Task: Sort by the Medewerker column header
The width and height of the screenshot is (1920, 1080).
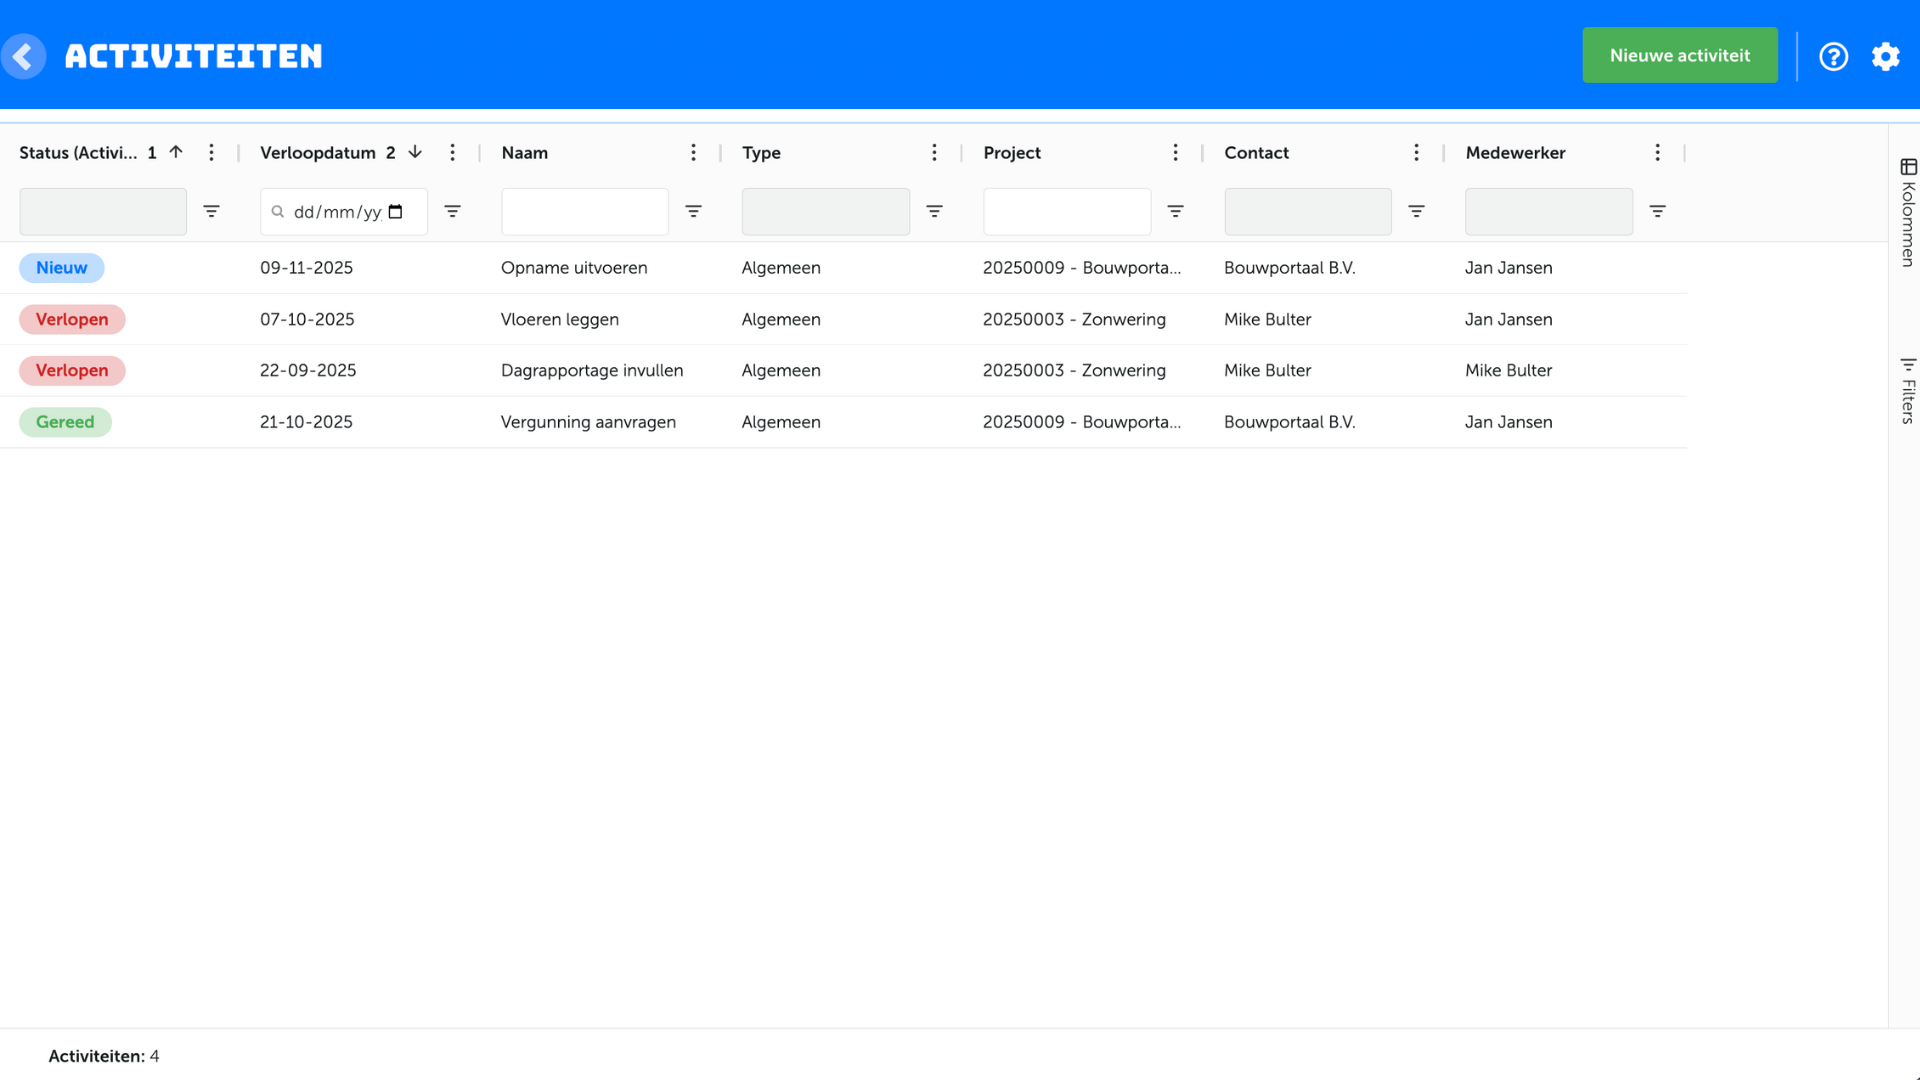Action: click(1515, 152)
